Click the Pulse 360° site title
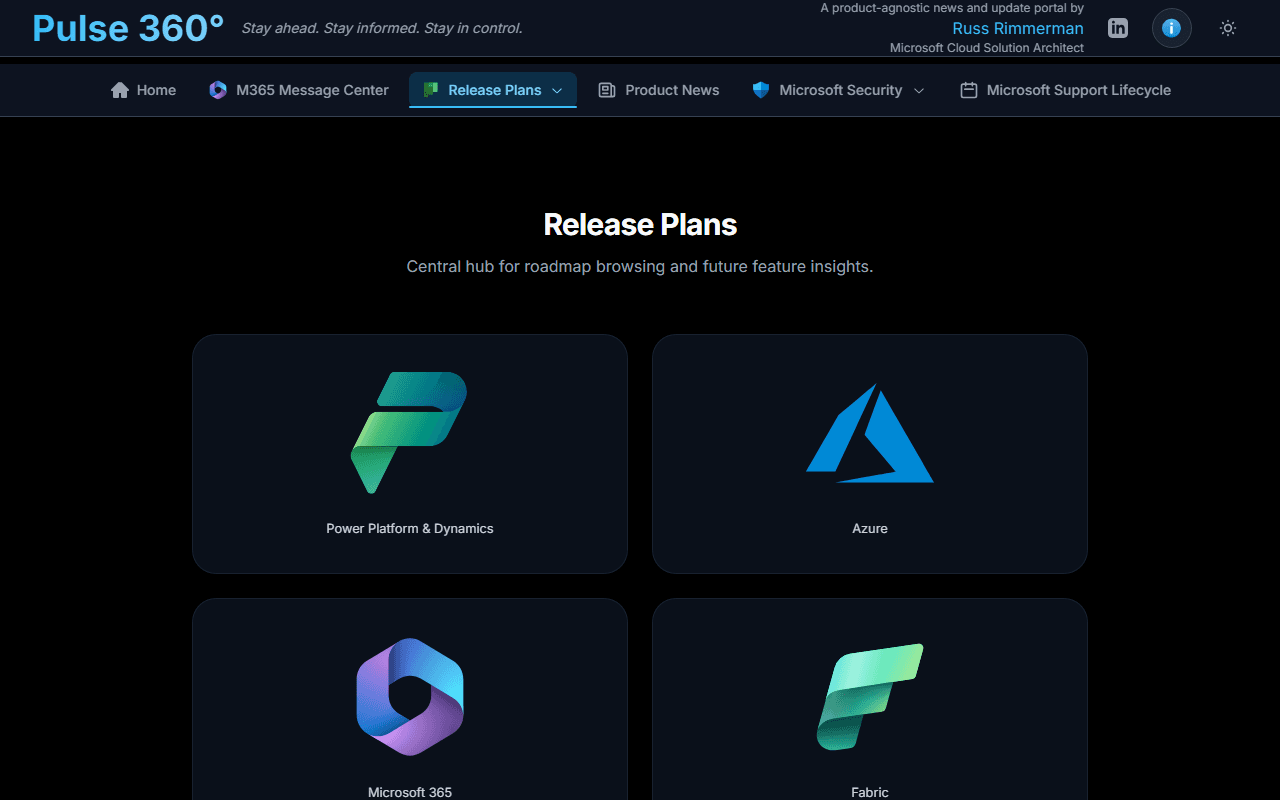Image resolution: width=1280 pixels, height=800 pixels. coord(128,28)
